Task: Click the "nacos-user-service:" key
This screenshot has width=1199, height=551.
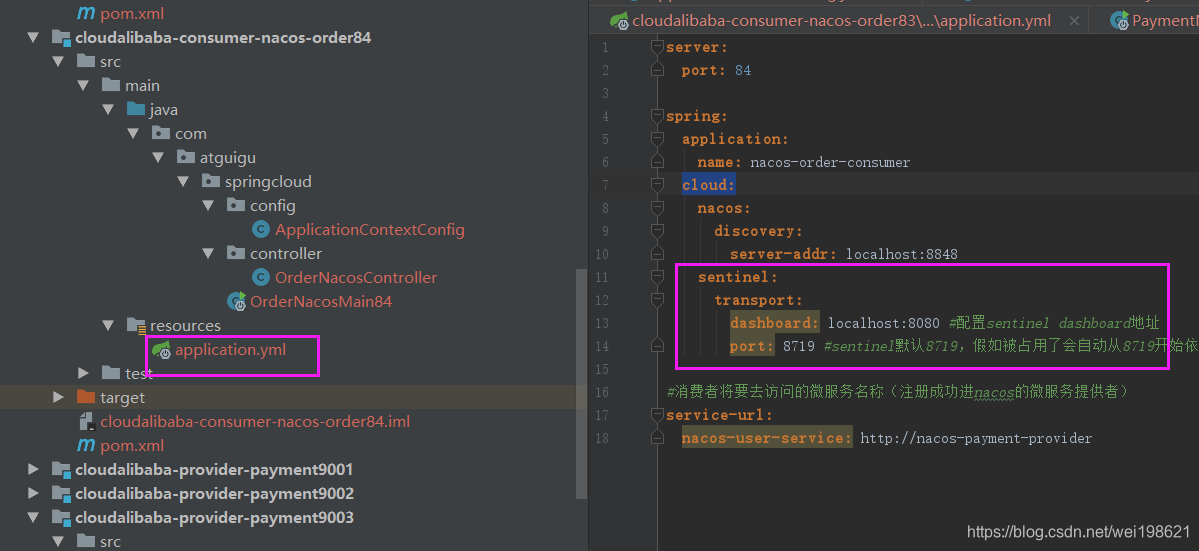Action: point(766,439)
